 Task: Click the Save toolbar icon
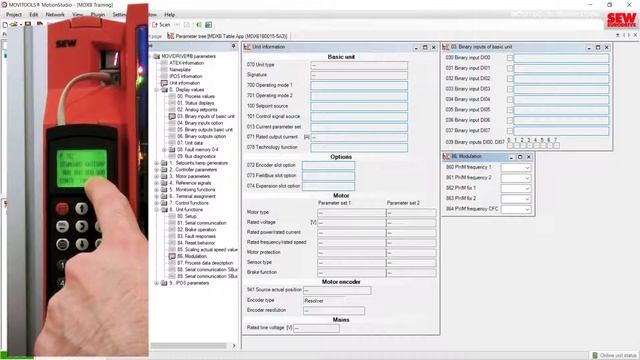pyautogui.click(x=28, y=24)
